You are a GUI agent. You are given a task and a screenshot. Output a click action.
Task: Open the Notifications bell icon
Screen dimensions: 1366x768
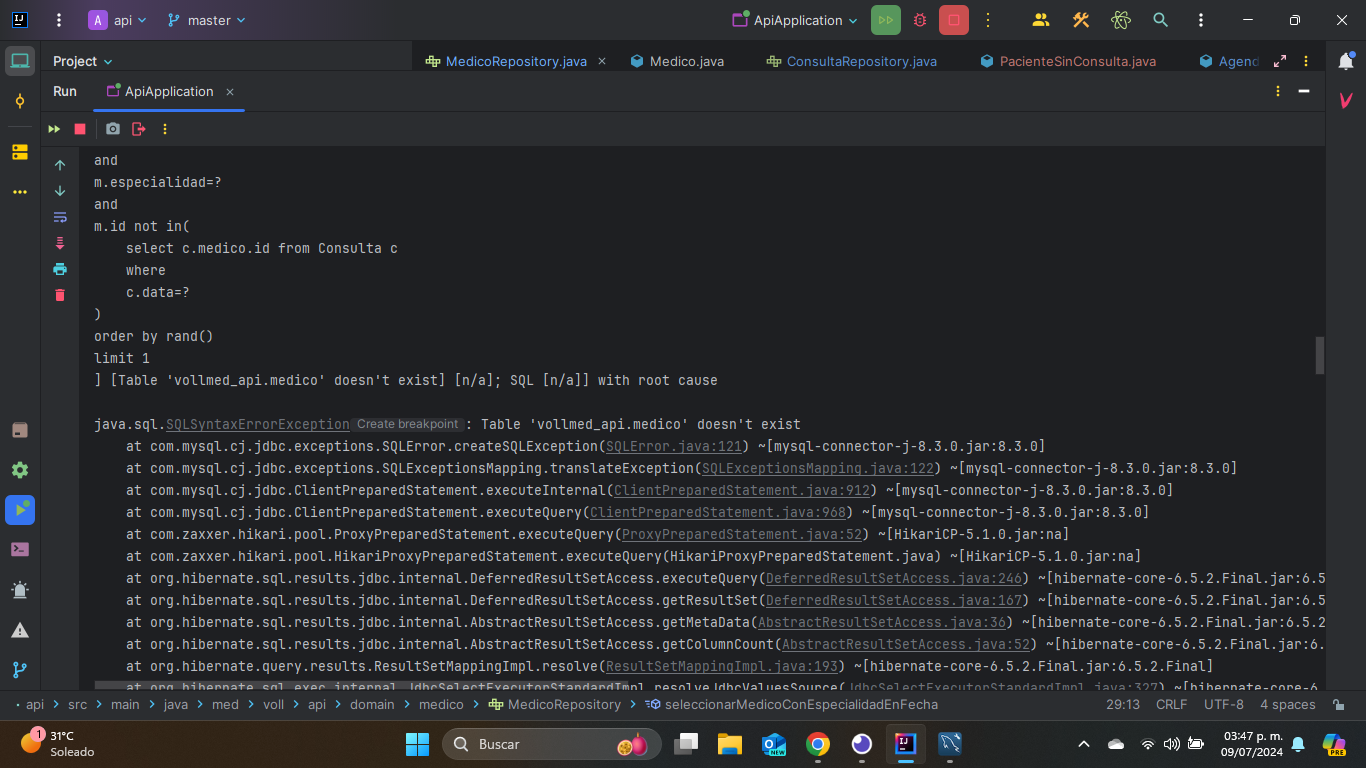pyautogui.click(x=1346, y=61)
